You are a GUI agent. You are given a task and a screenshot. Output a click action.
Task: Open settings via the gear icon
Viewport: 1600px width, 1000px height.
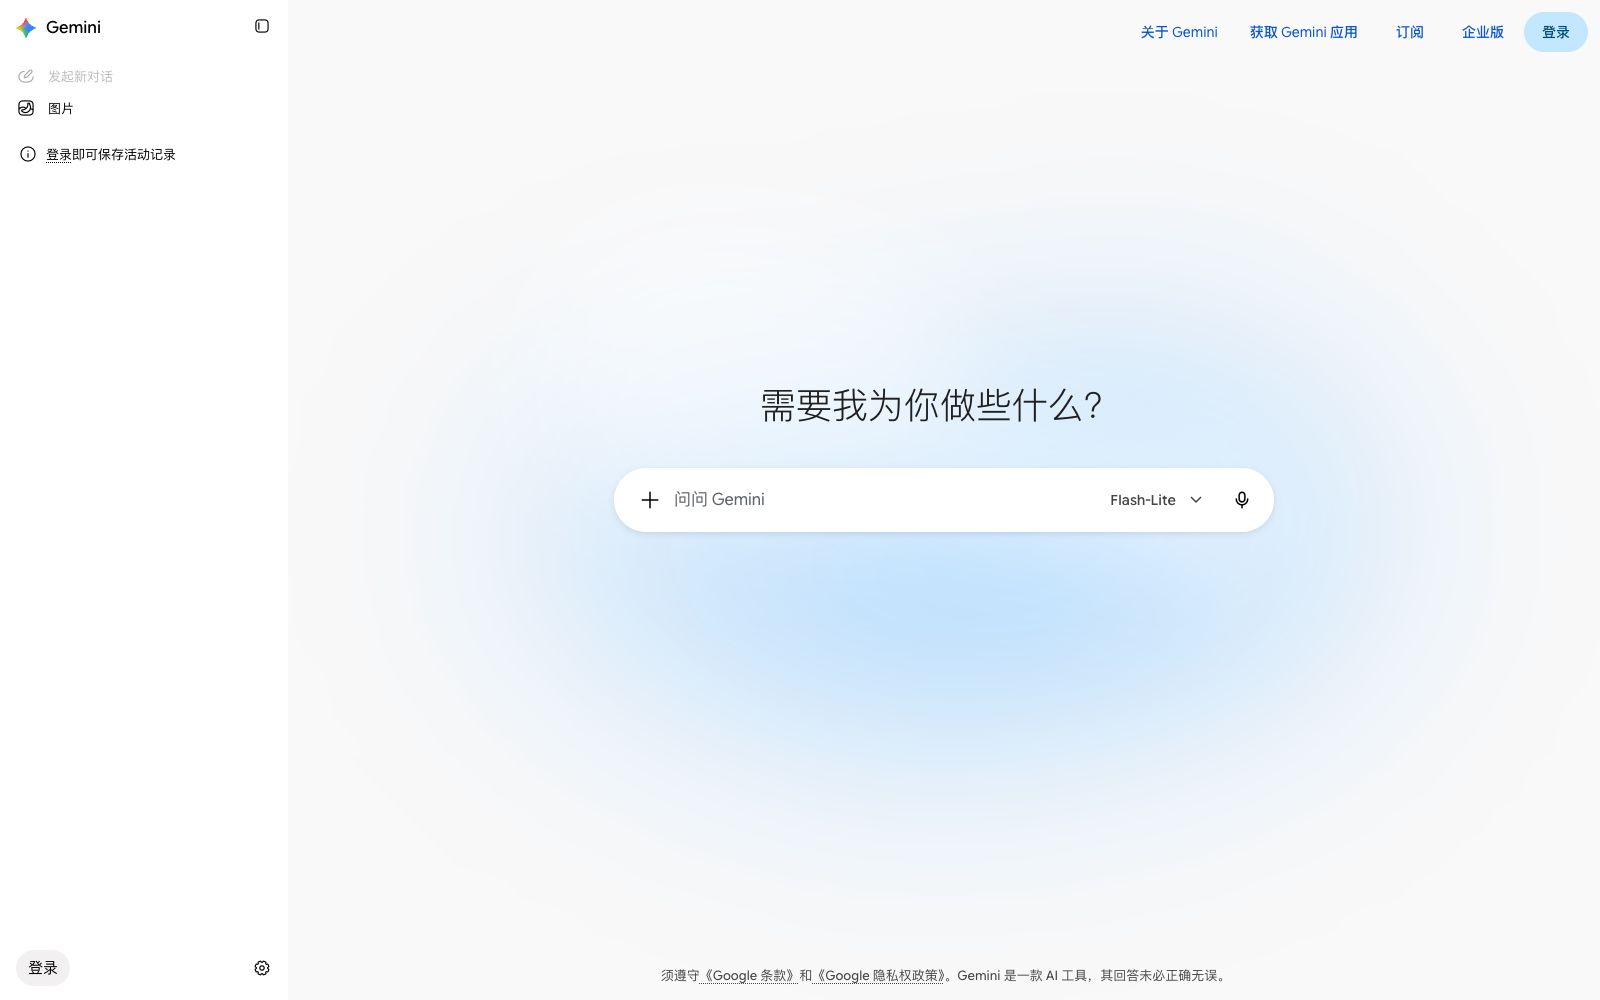click(262, 968)
